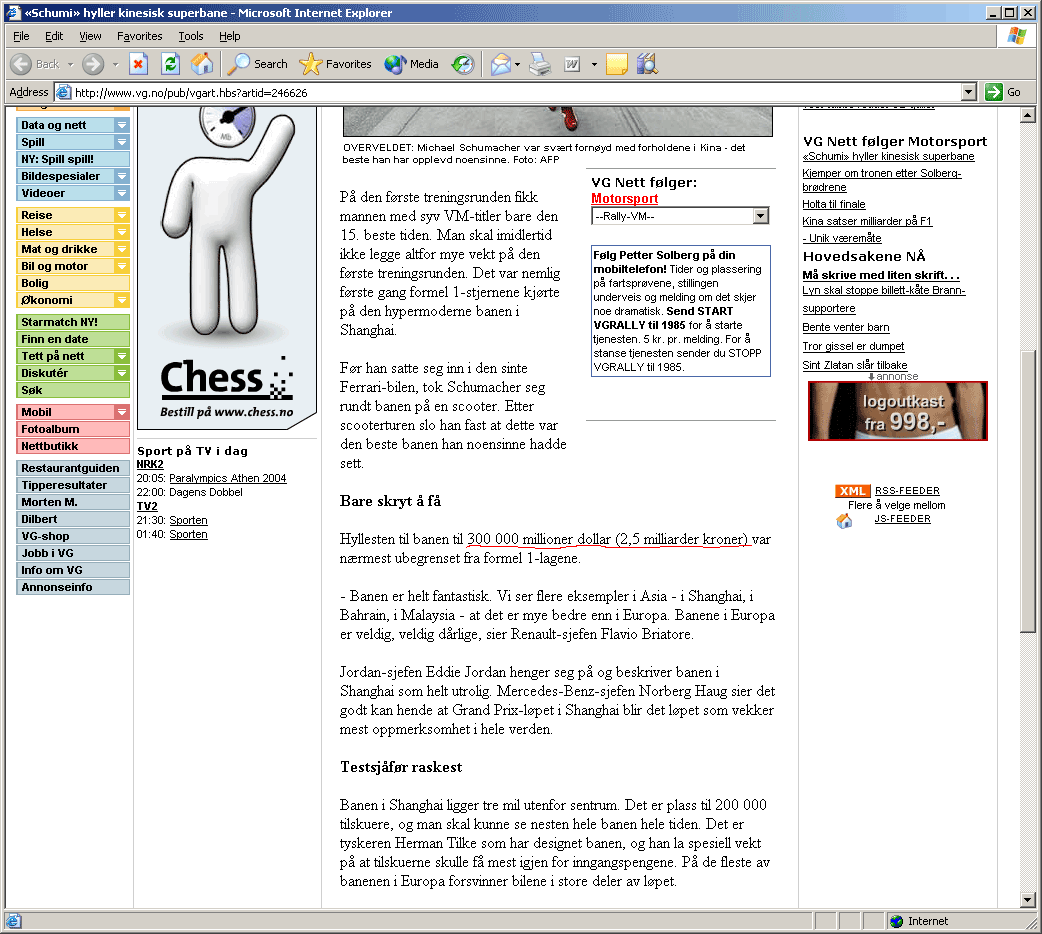The height and width of the screenshot is (934, 1042).
Task: Open dropdown arrow next to Edit icon
Action: (x=594, y=64)
